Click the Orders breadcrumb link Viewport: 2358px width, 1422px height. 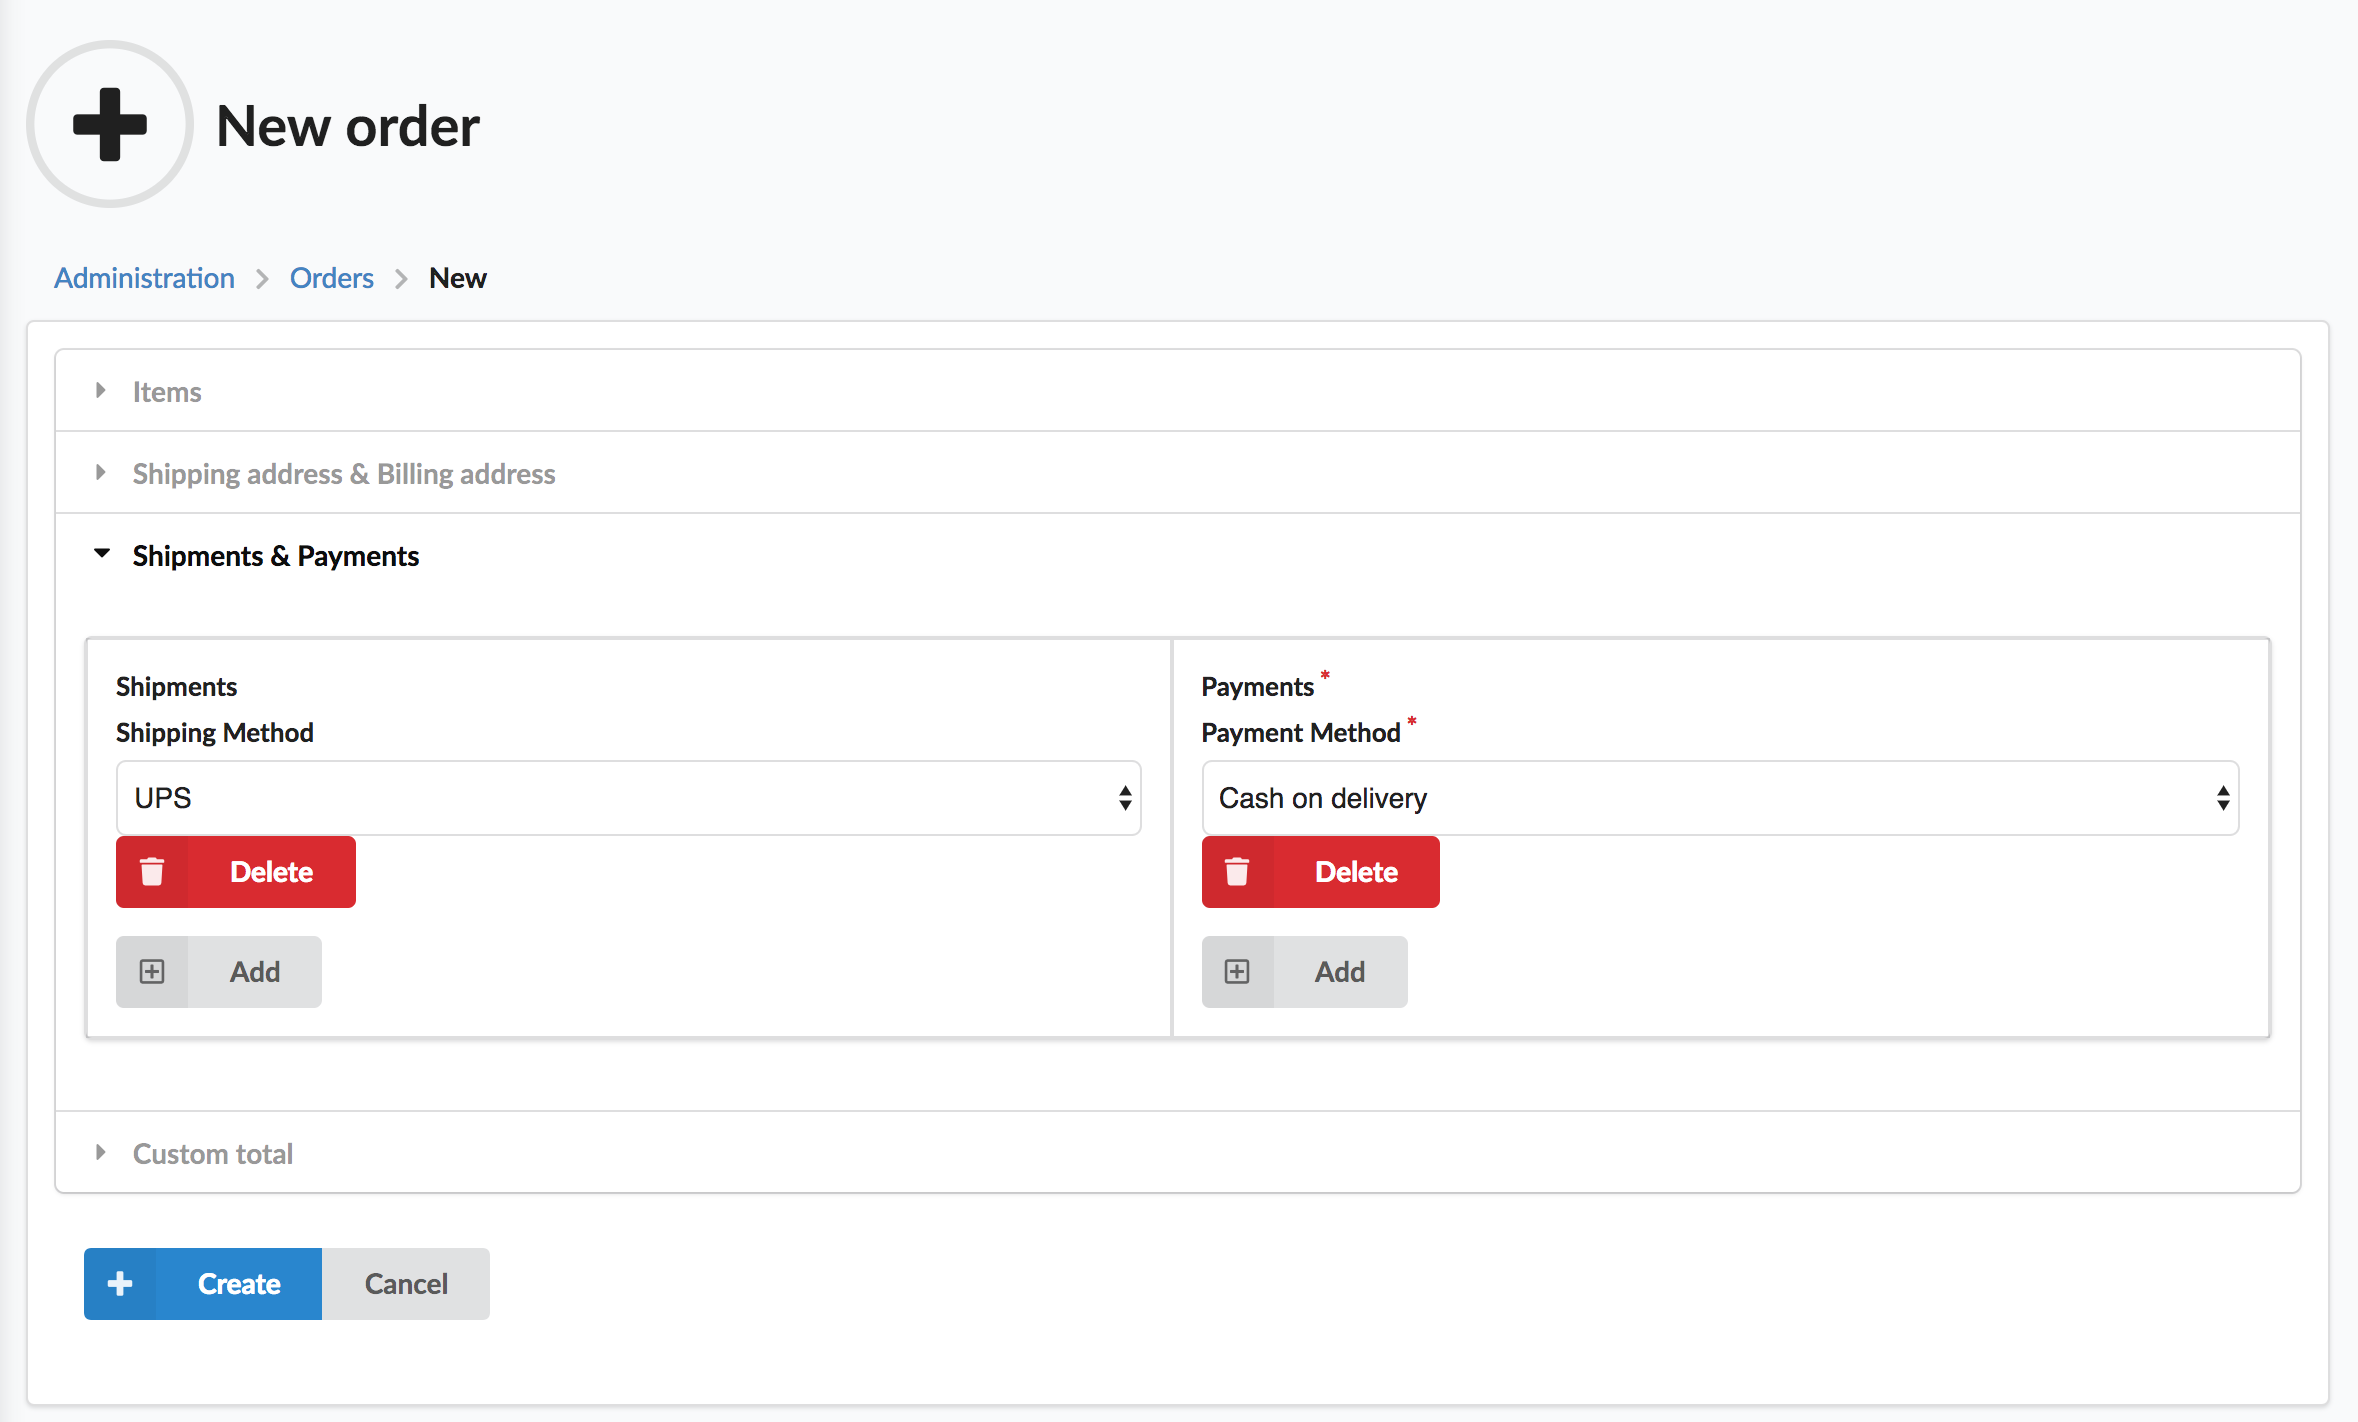click(x=332, y=276)
